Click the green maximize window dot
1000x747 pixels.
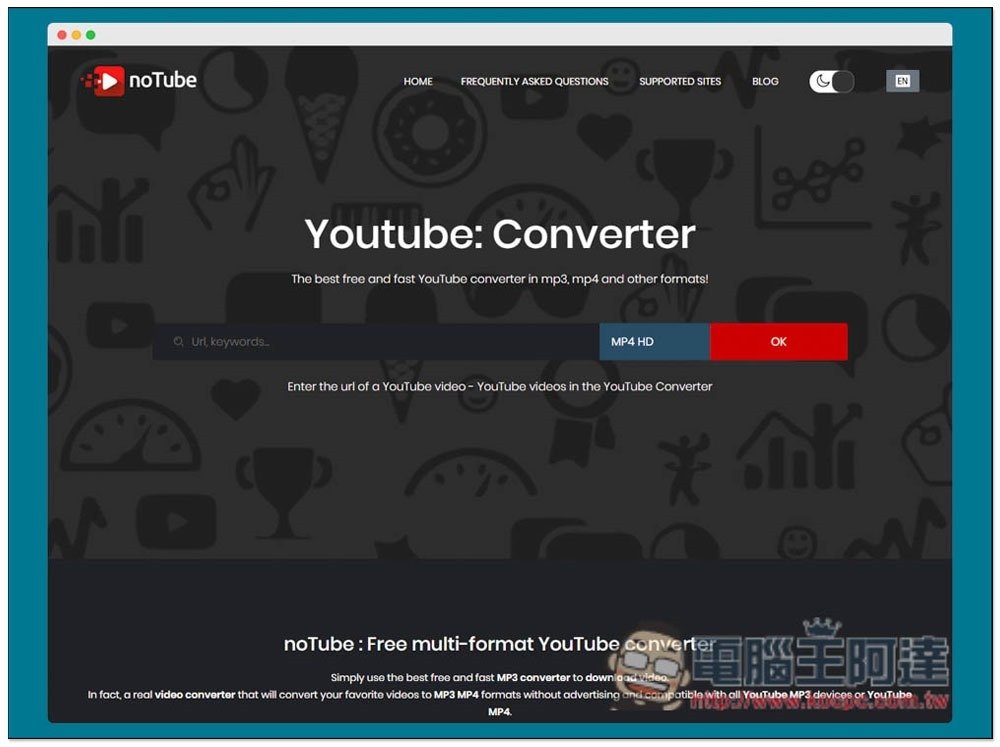(x=90, y=35)
